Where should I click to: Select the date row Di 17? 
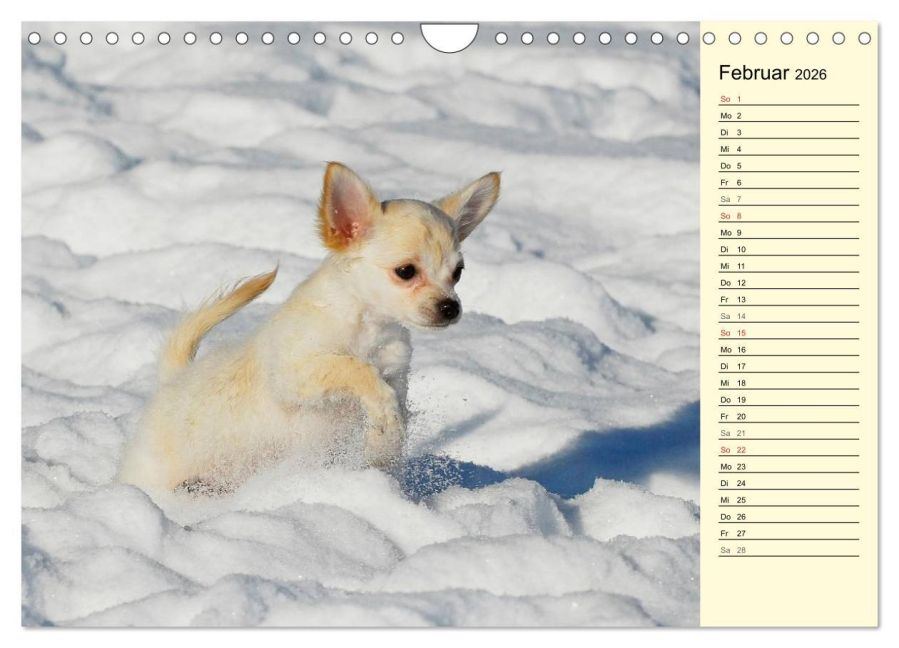(789, 366)
